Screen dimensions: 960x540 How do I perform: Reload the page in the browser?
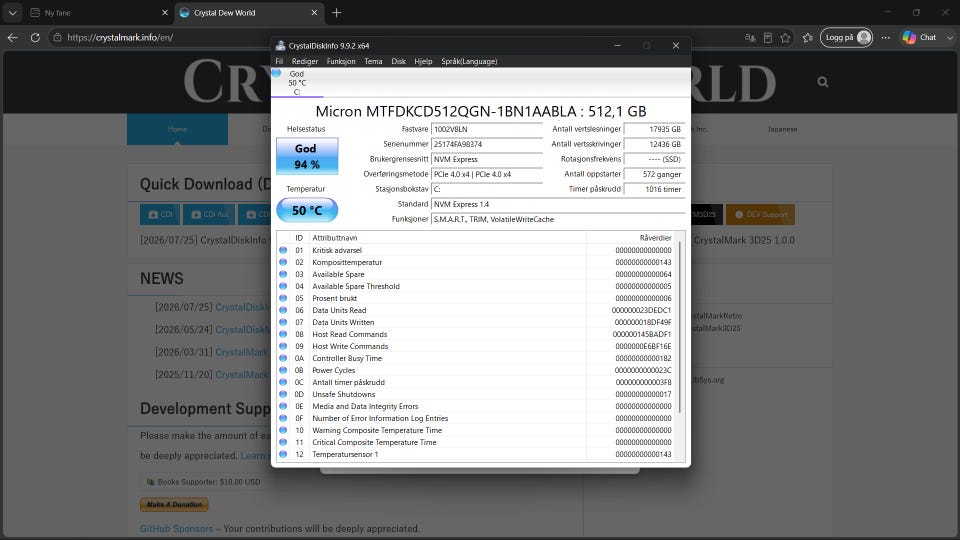pyautogui.click(x=36, y=37)
